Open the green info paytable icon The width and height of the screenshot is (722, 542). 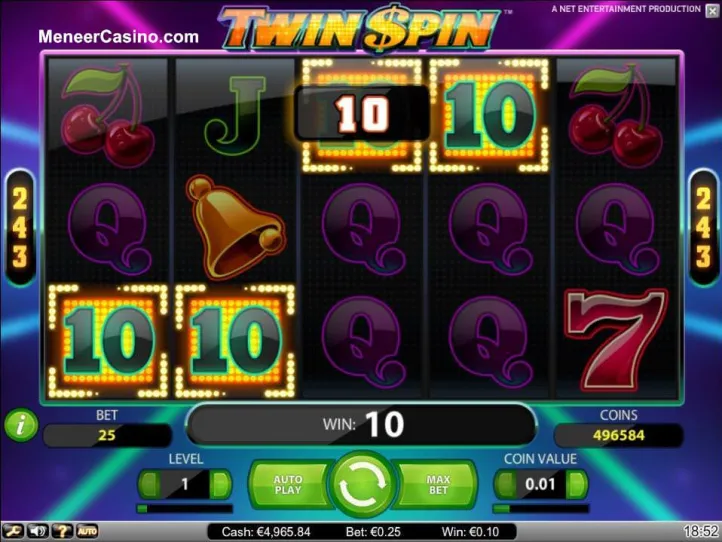tap(21, 425)
